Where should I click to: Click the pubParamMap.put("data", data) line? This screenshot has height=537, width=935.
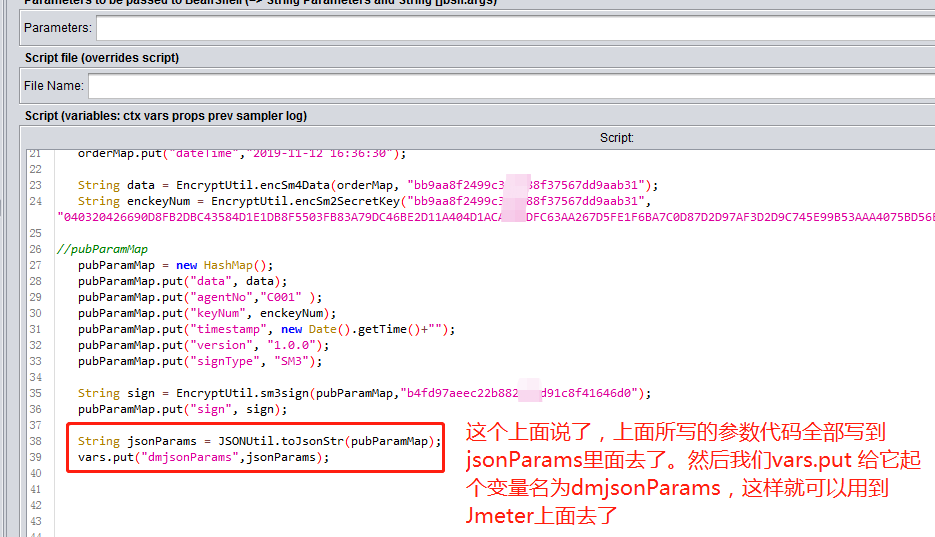tap(182, 281)
